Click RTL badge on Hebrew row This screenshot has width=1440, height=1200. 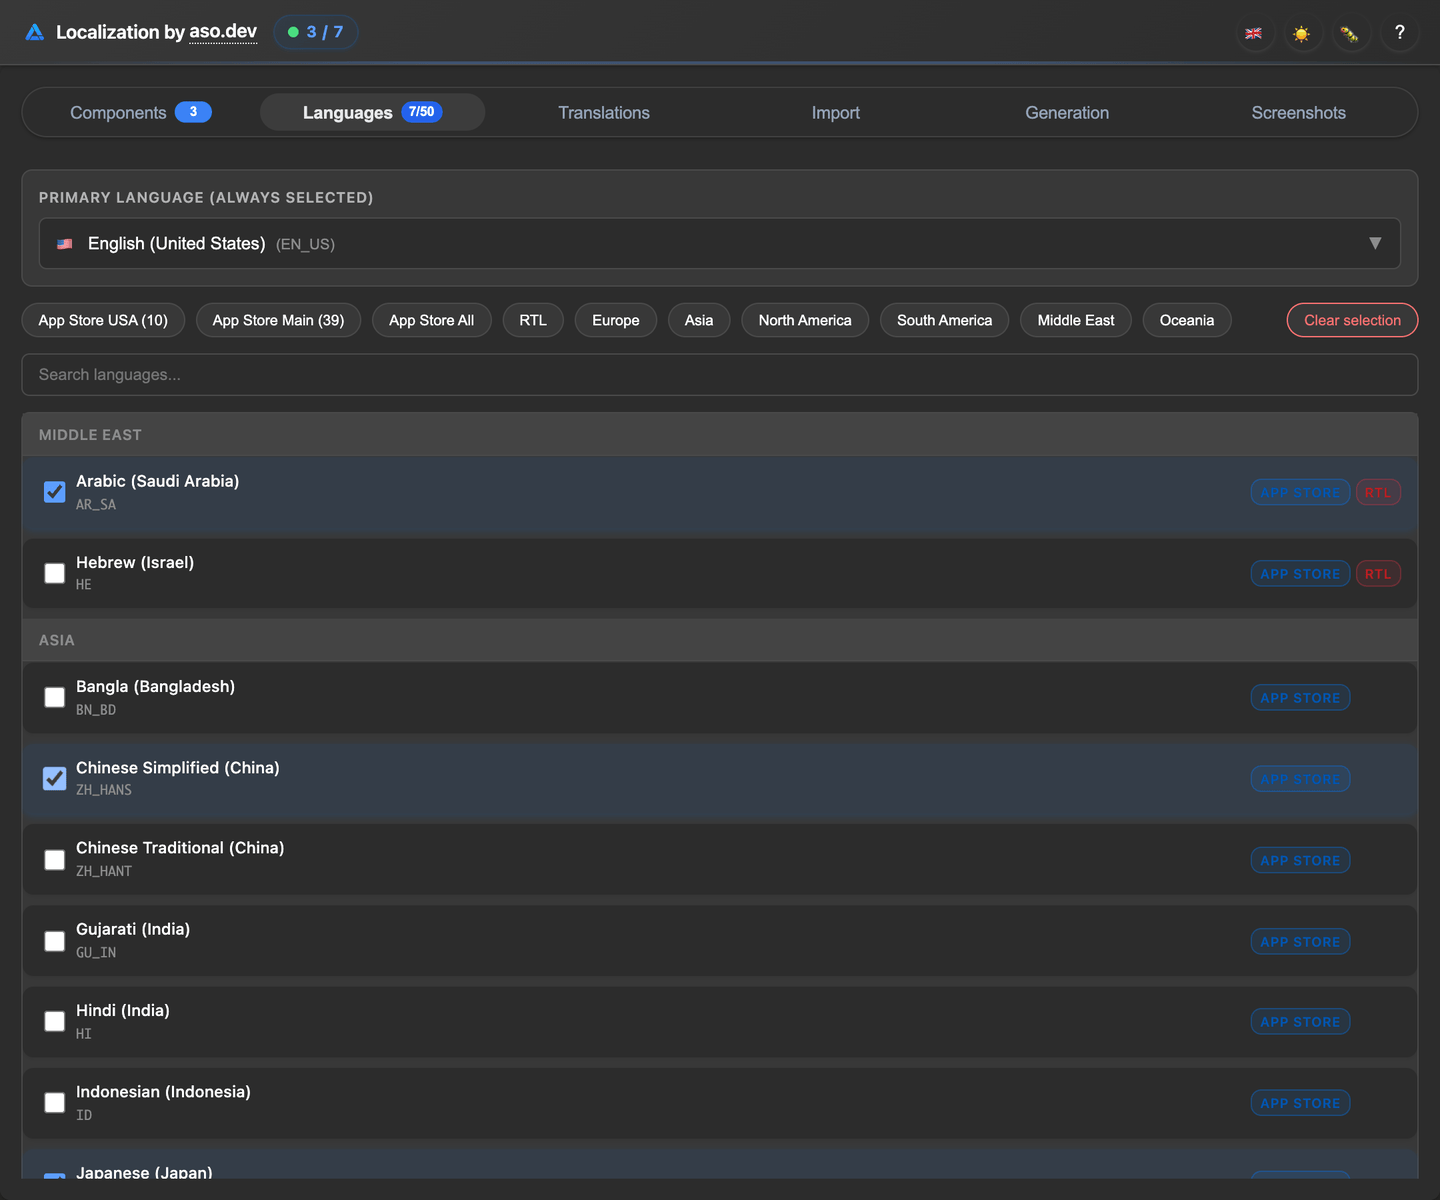pyautogui.click(x=1378, y=574)
